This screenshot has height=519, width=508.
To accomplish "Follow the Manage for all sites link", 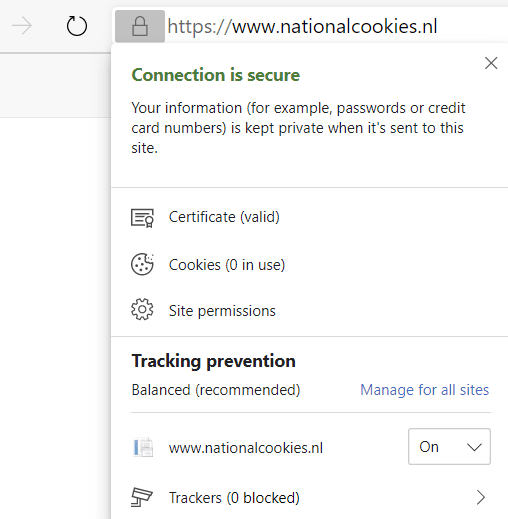I will [425, 390].
